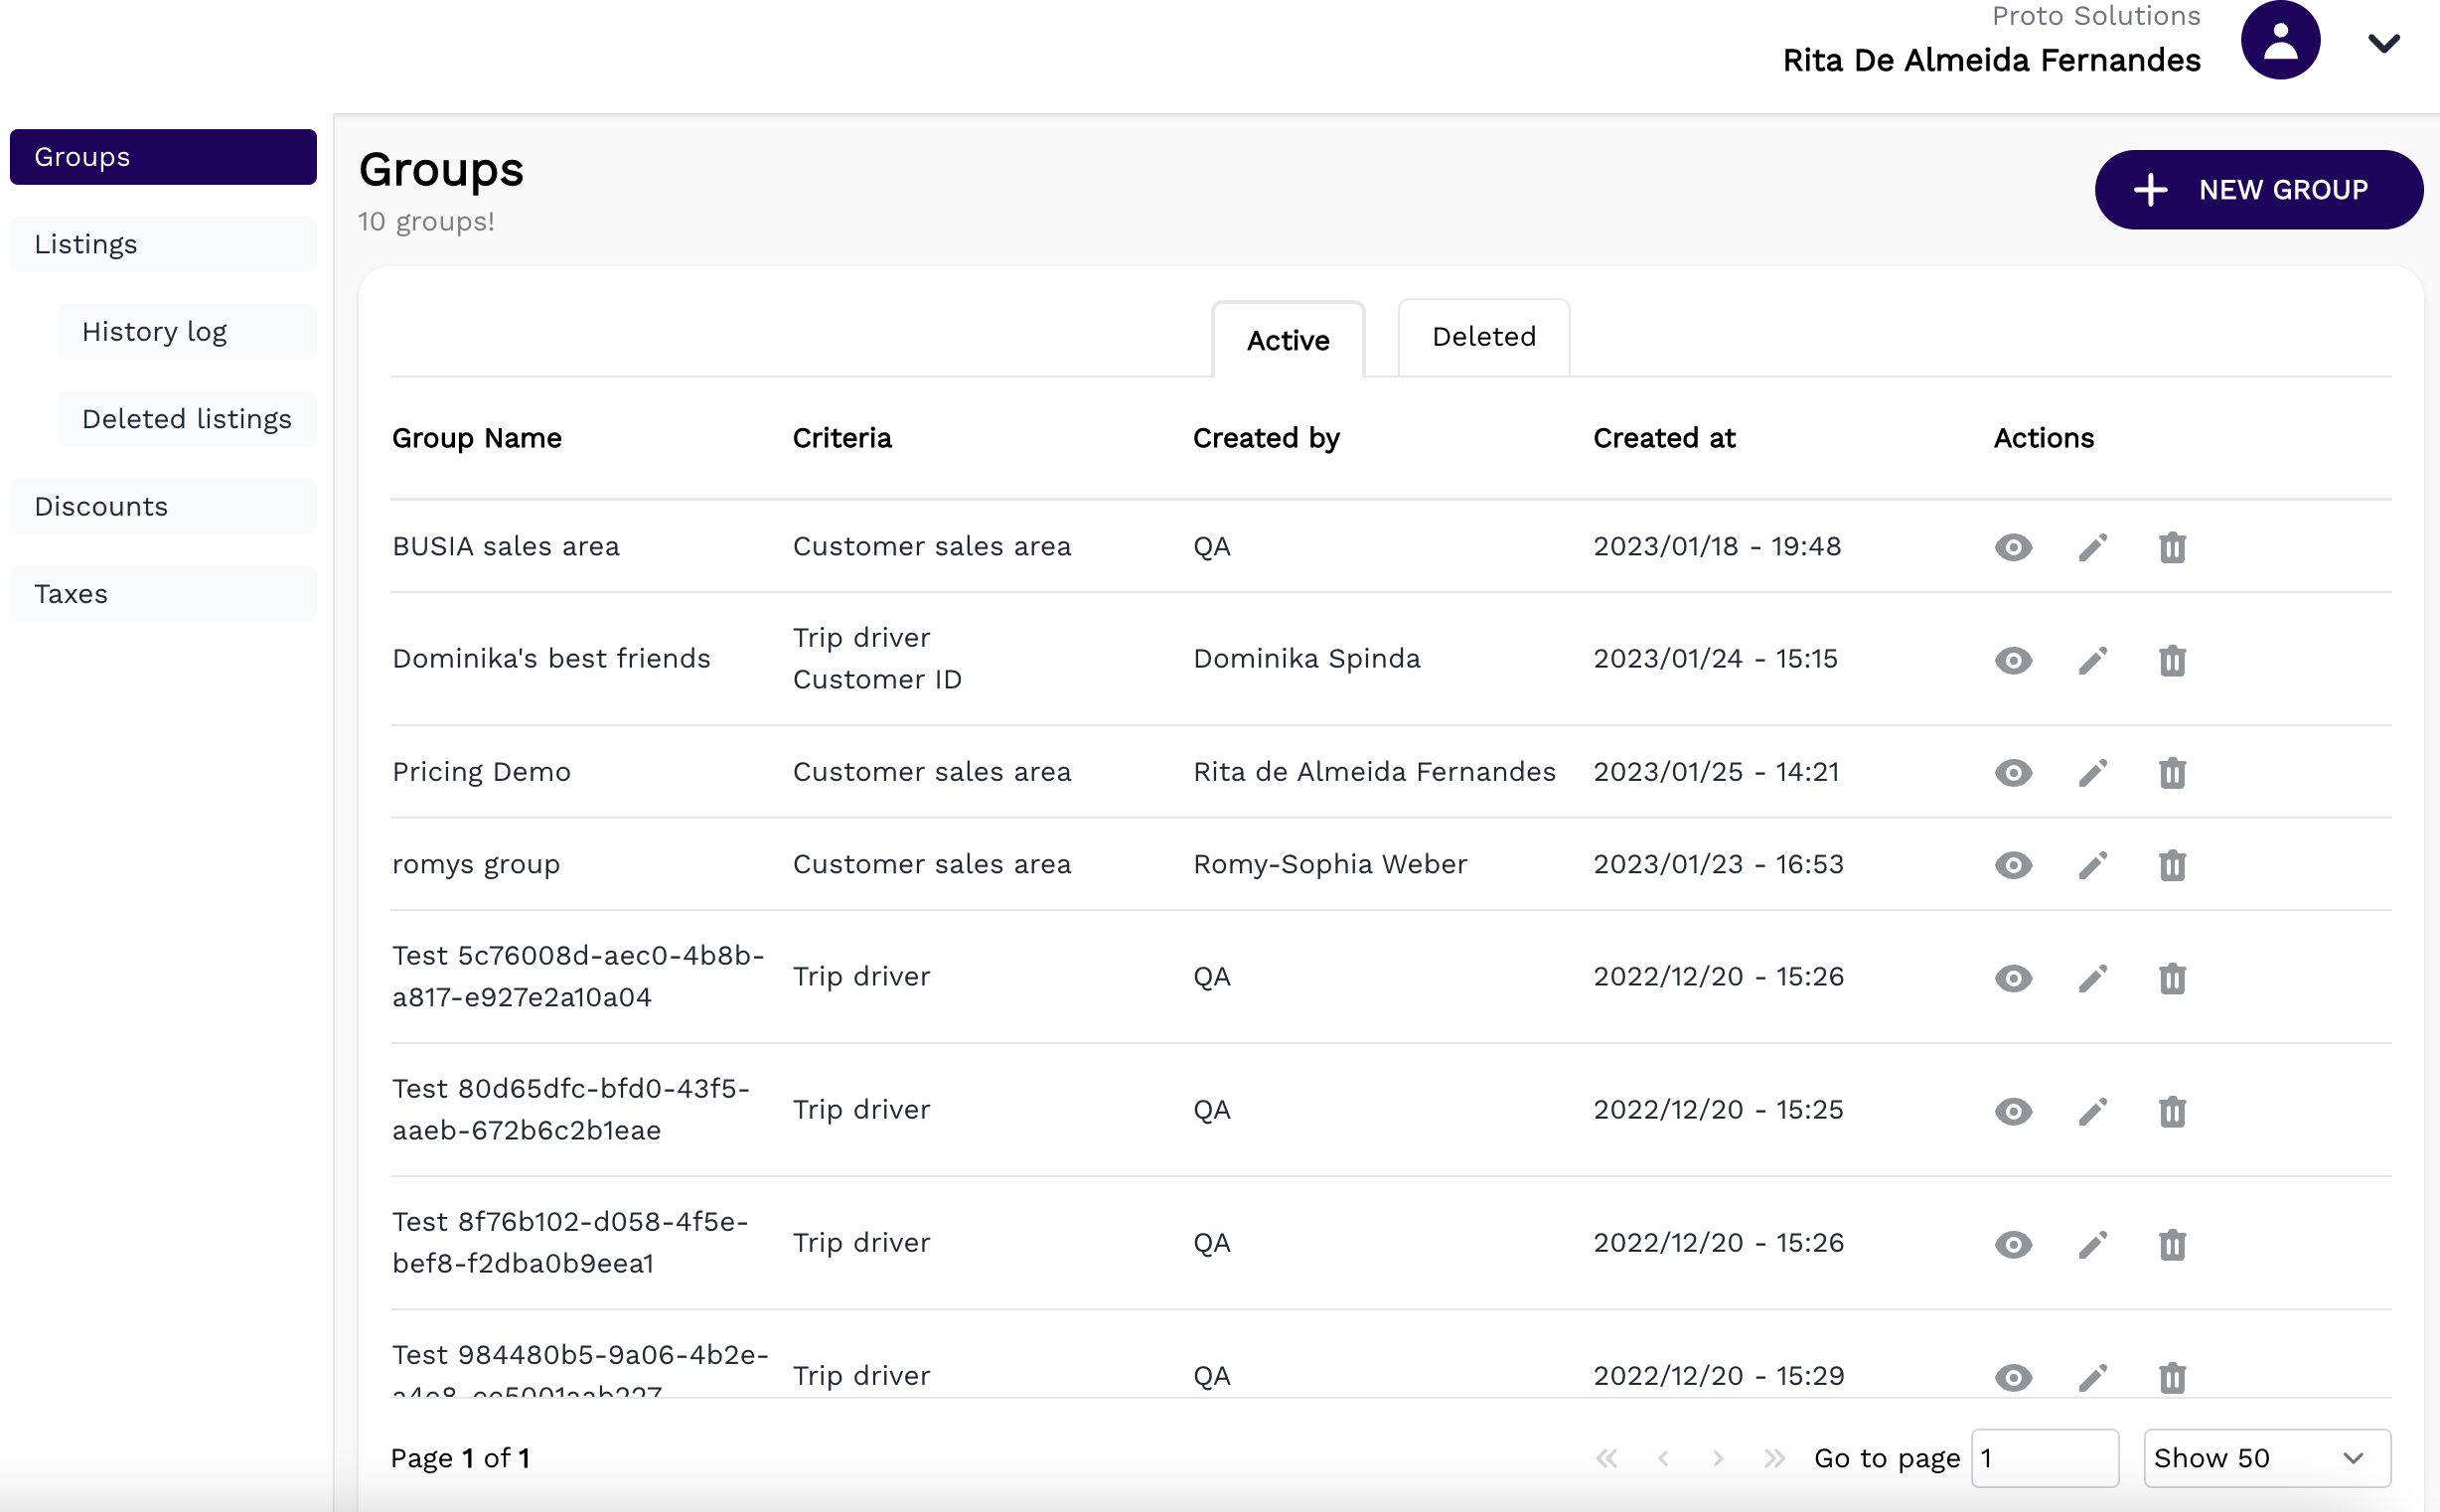Click 'romys group' group name
Image resolution: width=2440 pixels, height=1512 pixels.
point(476,864)
